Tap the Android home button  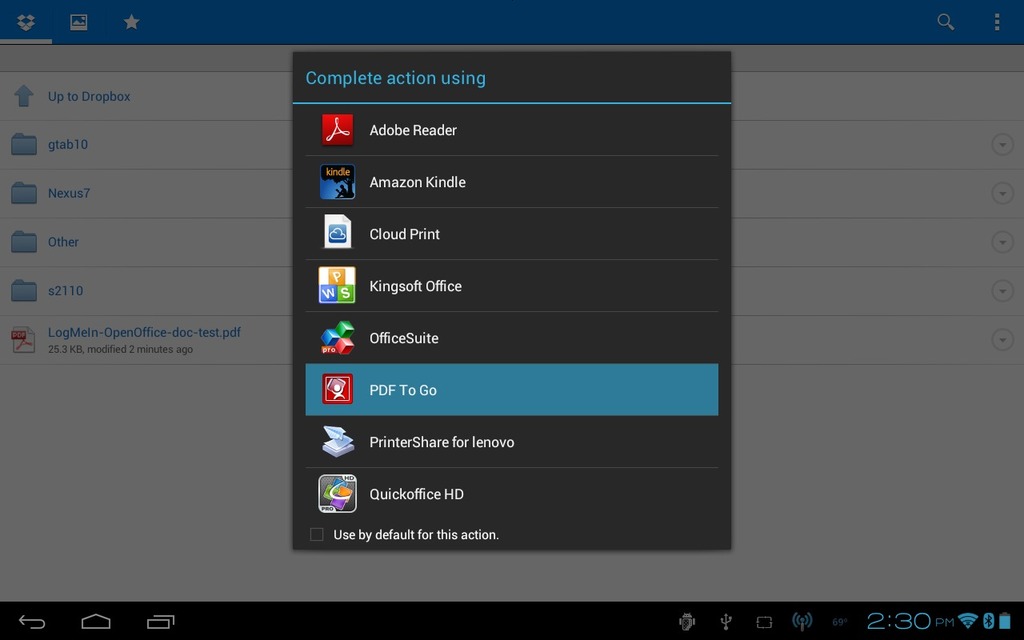pyautogui.click(x=96, y=621)
